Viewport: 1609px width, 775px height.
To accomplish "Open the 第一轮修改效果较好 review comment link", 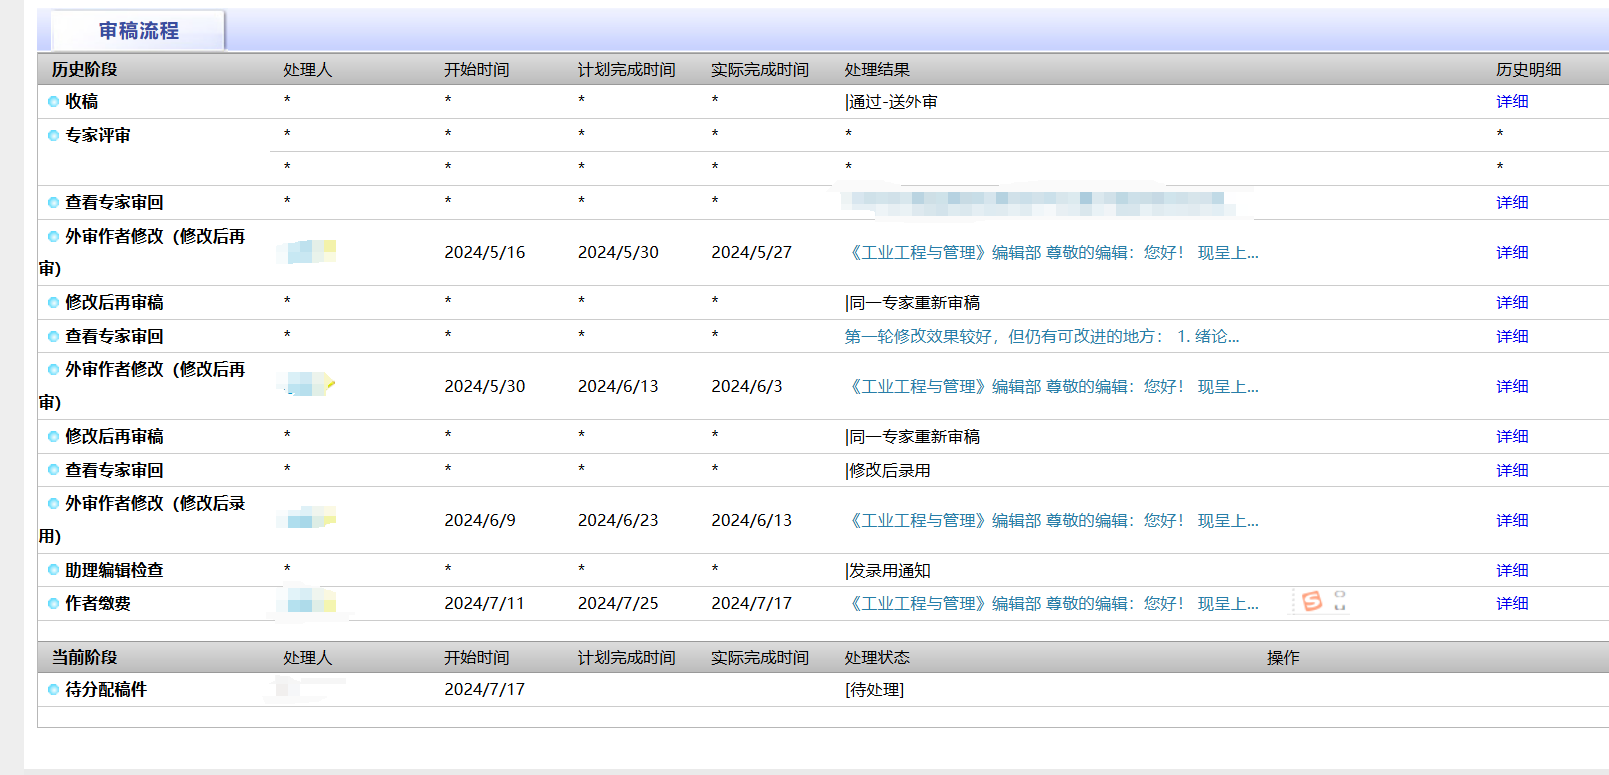I will 1042,337.
